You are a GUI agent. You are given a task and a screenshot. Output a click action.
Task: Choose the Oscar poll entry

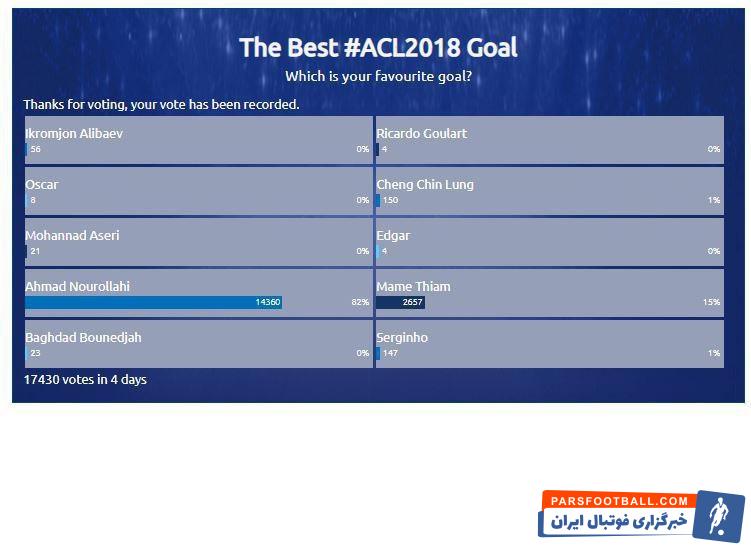tap(199, 191)
